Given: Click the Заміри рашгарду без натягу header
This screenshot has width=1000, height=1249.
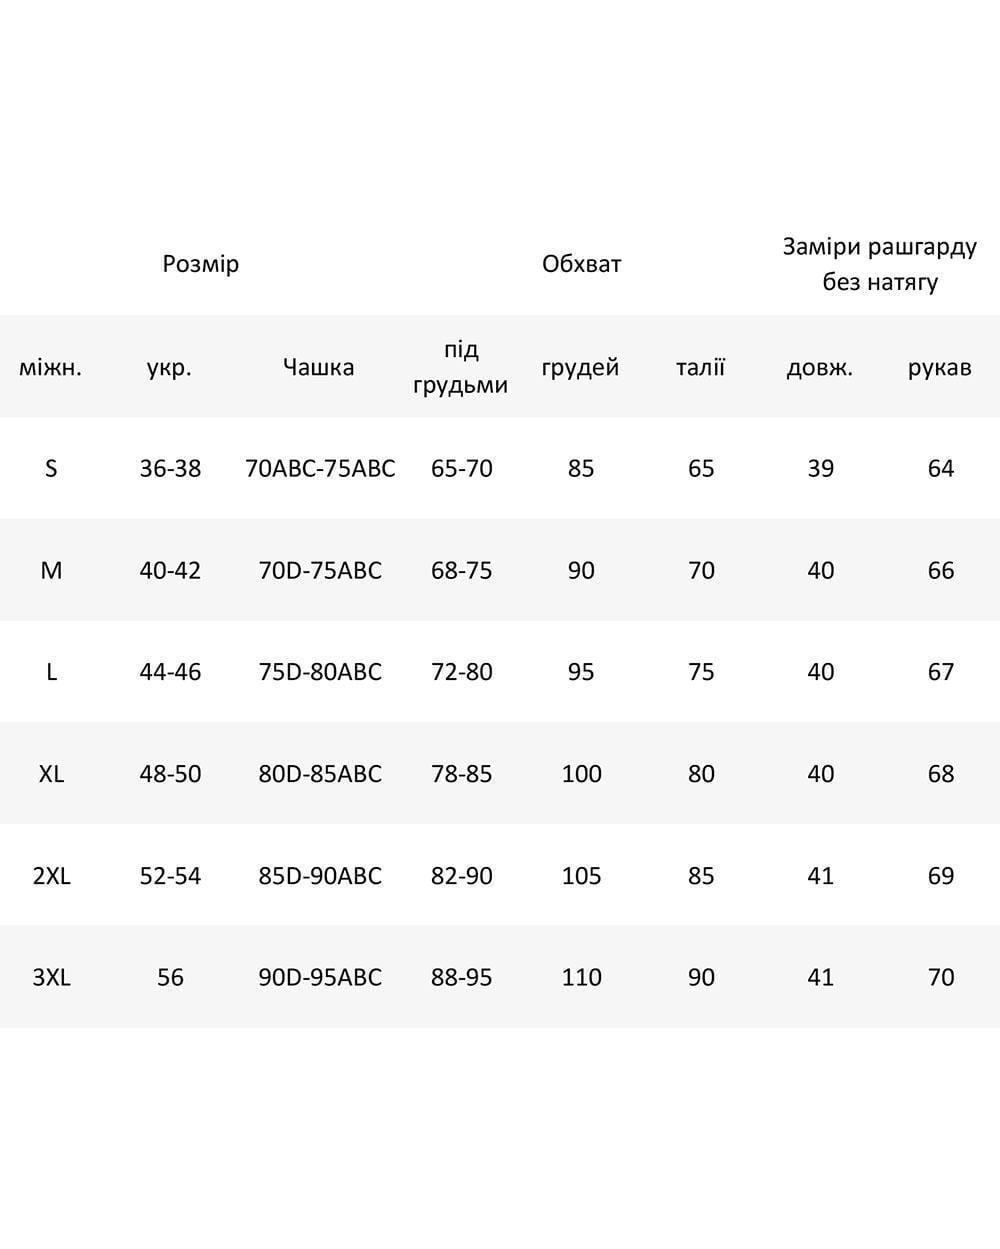Looking at the screenshot, I should pyautogui.click(x=880, y=264).
